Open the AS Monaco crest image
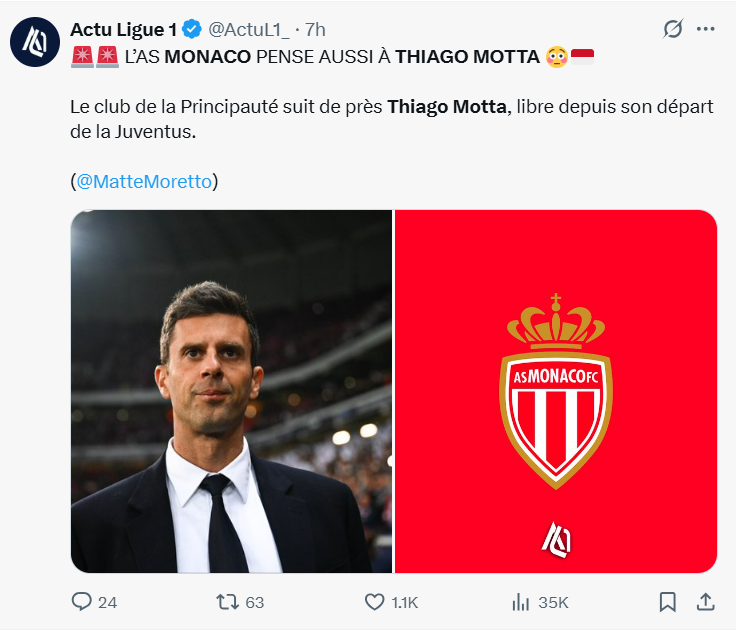This screenshot has height=630, width=736. point(556,391)
